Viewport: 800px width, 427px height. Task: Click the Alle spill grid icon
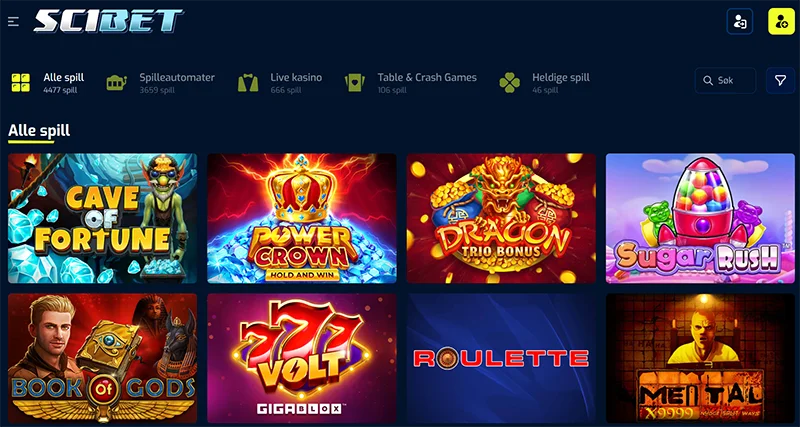pyautogui.click(x=21, y=83)
